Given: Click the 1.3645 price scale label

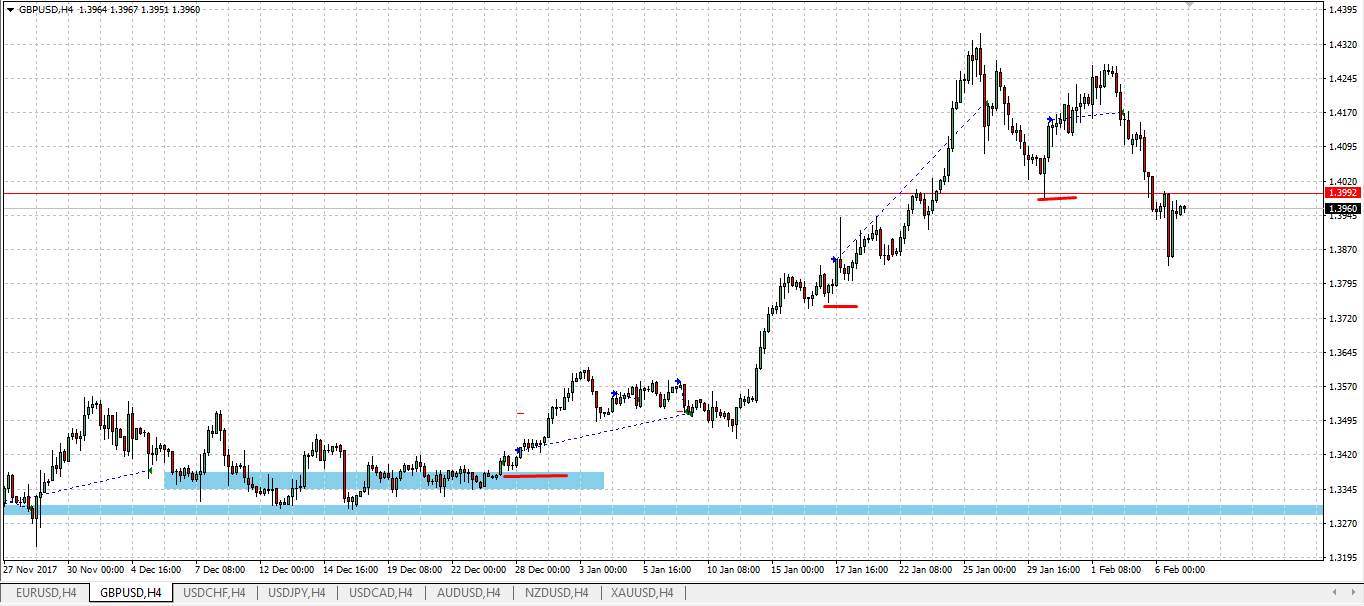Looking at the screenshot, I should click(x=1344, y=352).
